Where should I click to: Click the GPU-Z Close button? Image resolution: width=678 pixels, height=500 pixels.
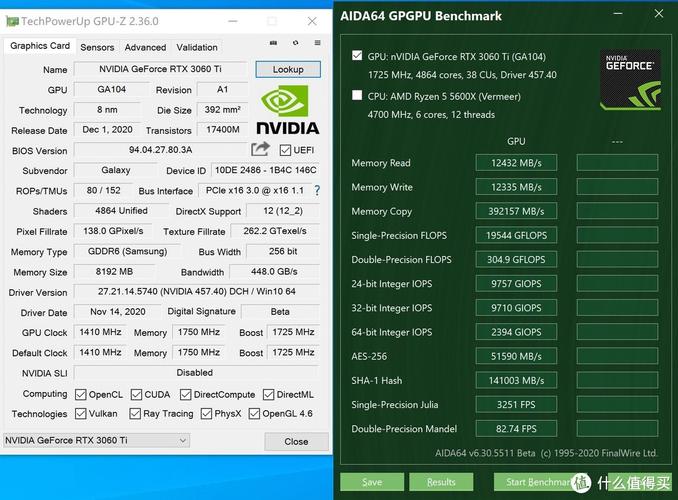[x=296, y=442]
